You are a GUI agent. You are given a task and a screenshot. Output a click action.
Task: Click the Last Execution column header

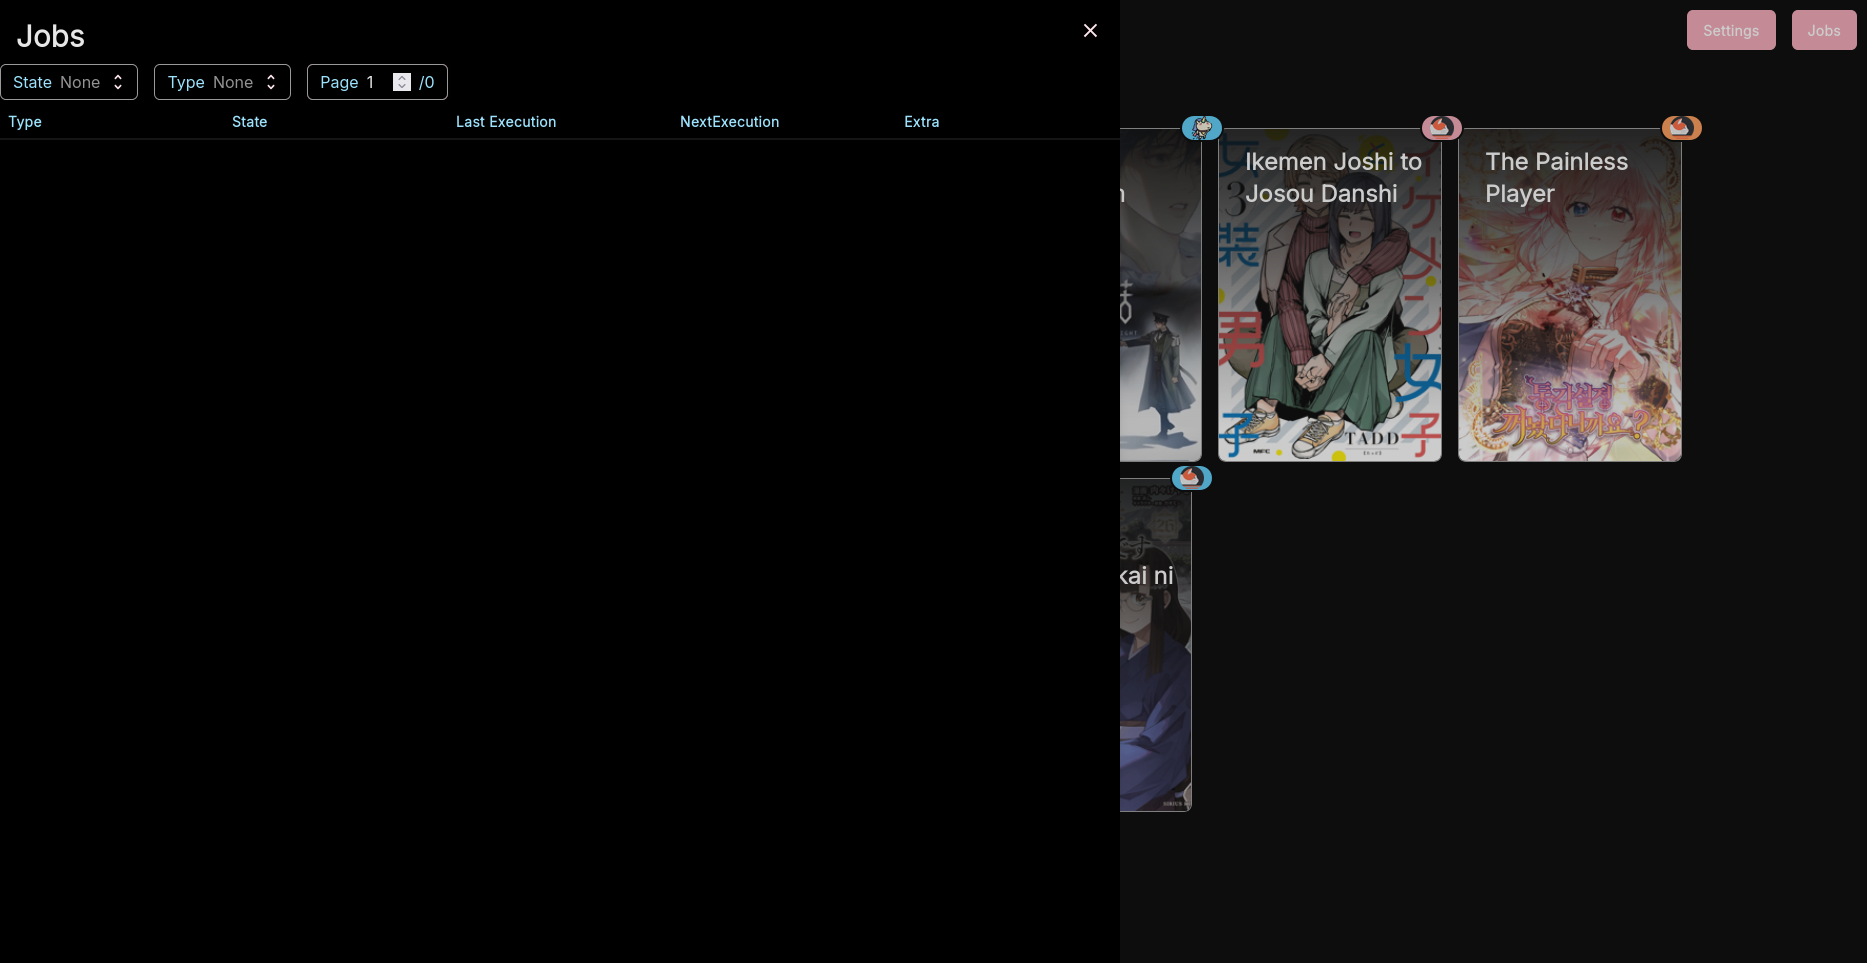tap(506, 122)
